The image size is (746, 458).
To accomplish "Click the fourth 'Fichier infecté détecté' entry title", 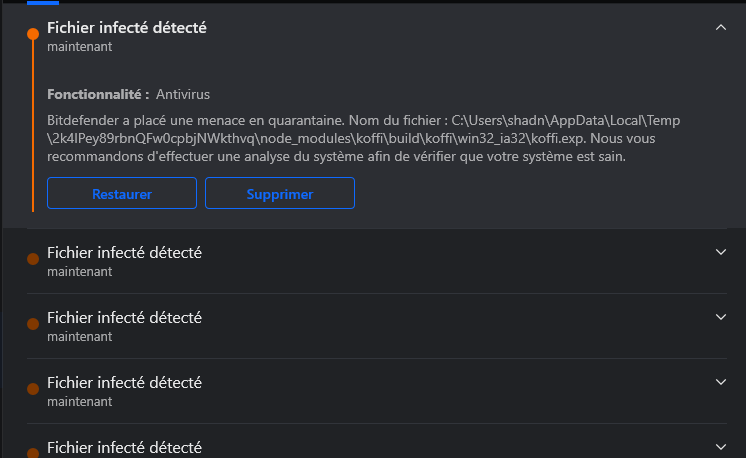I will click(x=124, y=383).
